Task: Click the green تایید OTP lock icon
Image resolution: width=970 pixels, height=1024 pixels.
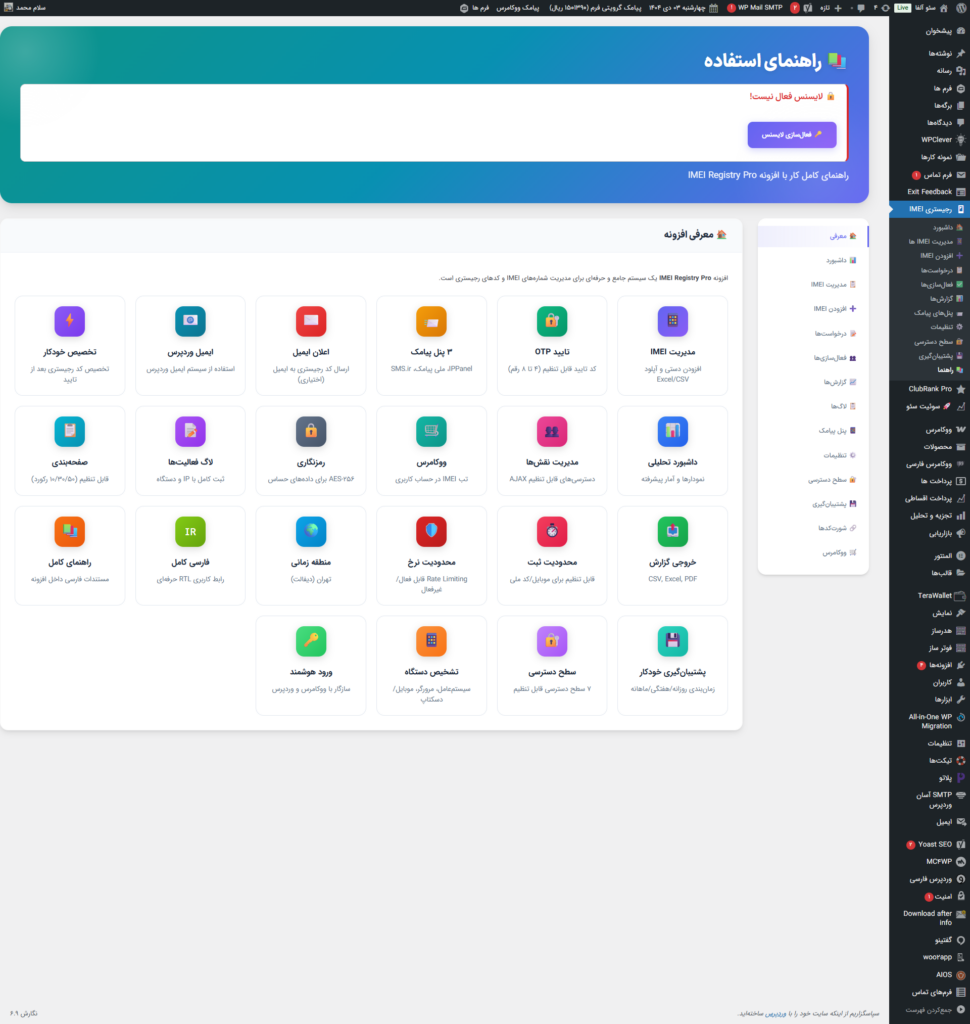Action: 552,321
